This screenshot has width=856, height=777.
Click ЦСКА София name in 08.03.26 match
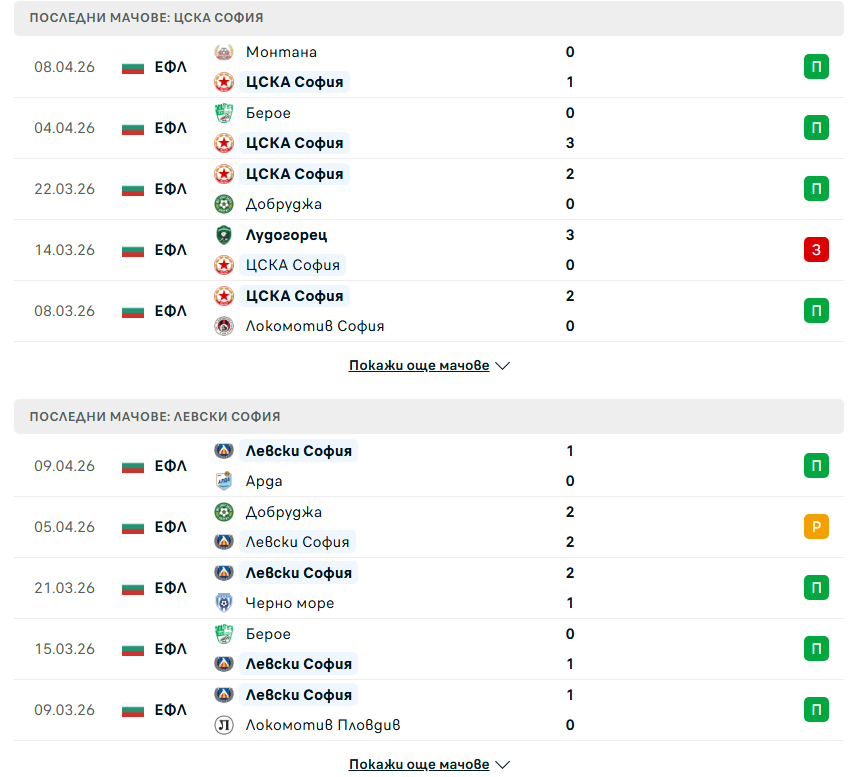[294, 296]
